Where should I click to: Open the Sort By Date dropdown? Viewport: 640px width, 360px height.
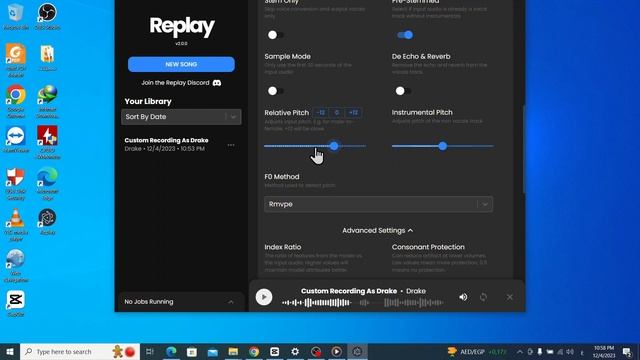[x=181, y=117]
